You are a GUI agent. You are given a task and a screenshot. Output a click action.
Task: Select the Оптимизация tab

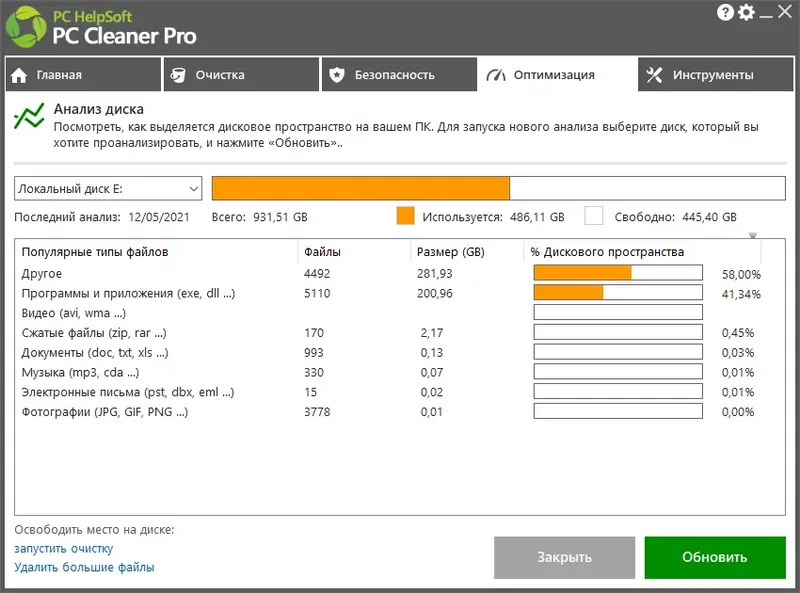[557, 75]
